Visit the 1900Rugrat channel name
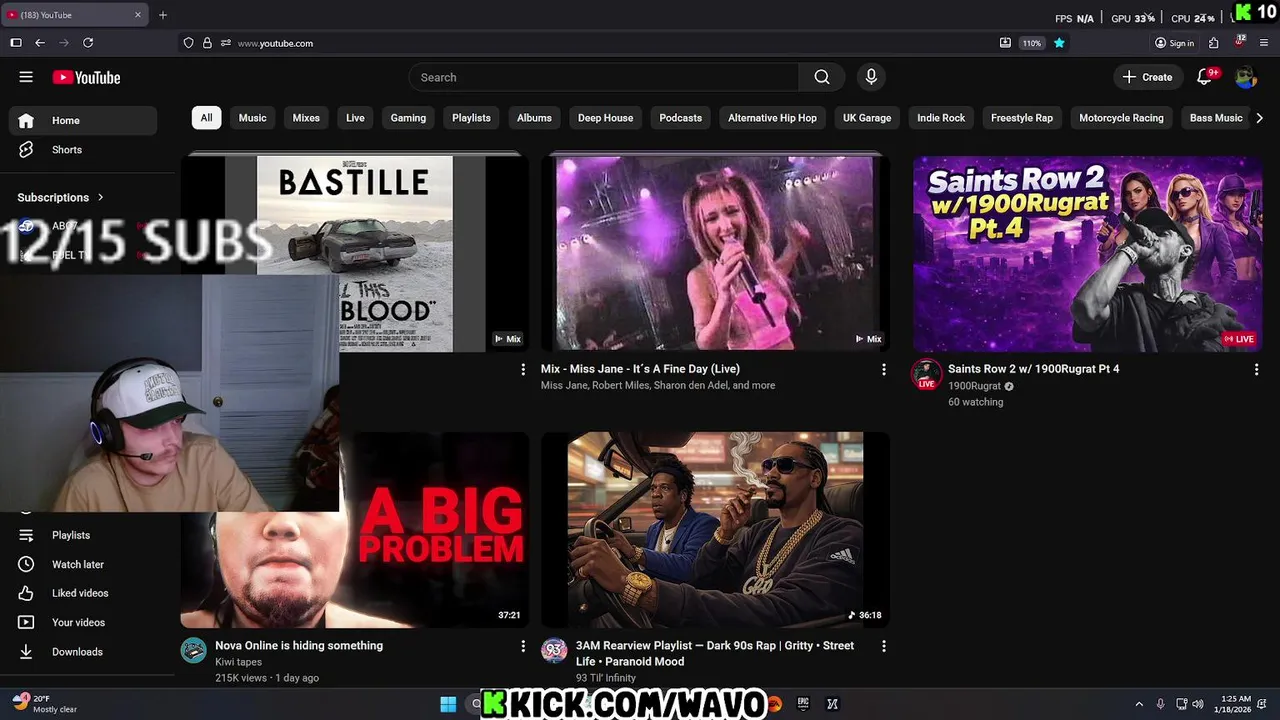Screen dimensions: 1280x720 pos(974,386)
